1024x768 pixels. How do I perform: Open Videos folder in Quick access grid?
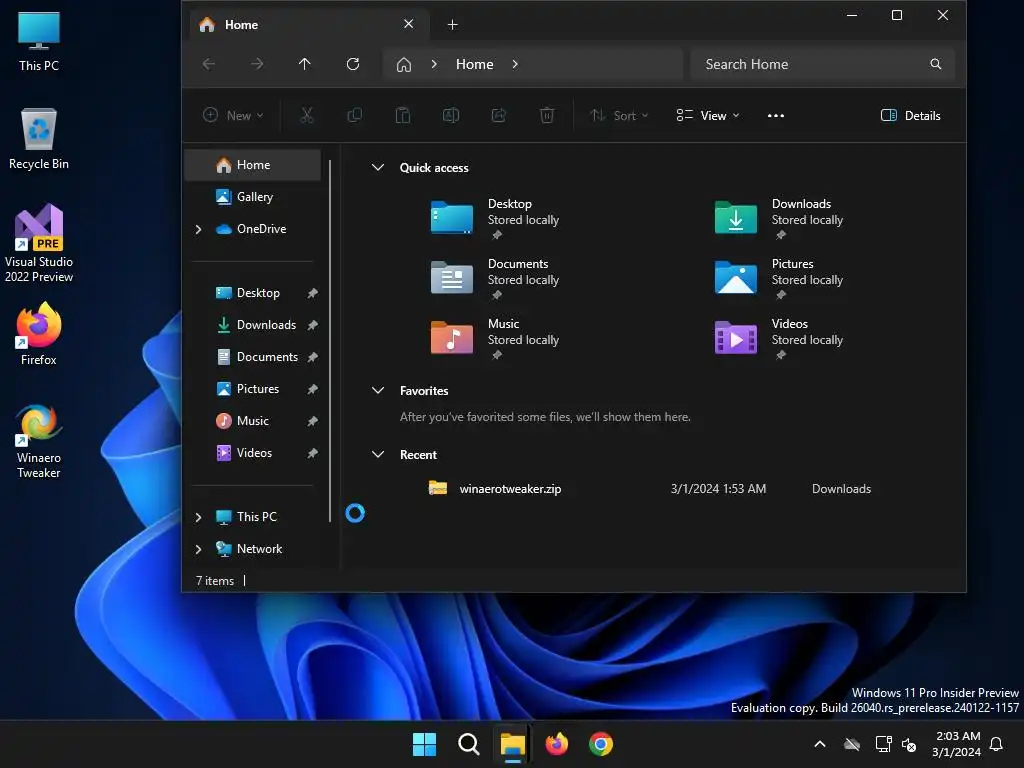tap(780, 338)
